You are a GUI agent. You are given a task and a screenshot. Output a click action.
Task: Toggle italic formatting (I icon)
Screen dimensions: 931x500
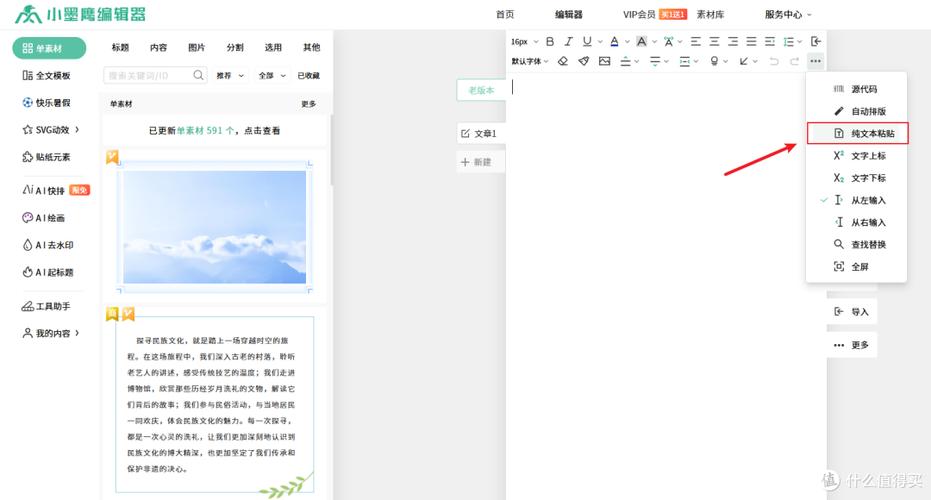pyautogui.click(x=568, y=42)
